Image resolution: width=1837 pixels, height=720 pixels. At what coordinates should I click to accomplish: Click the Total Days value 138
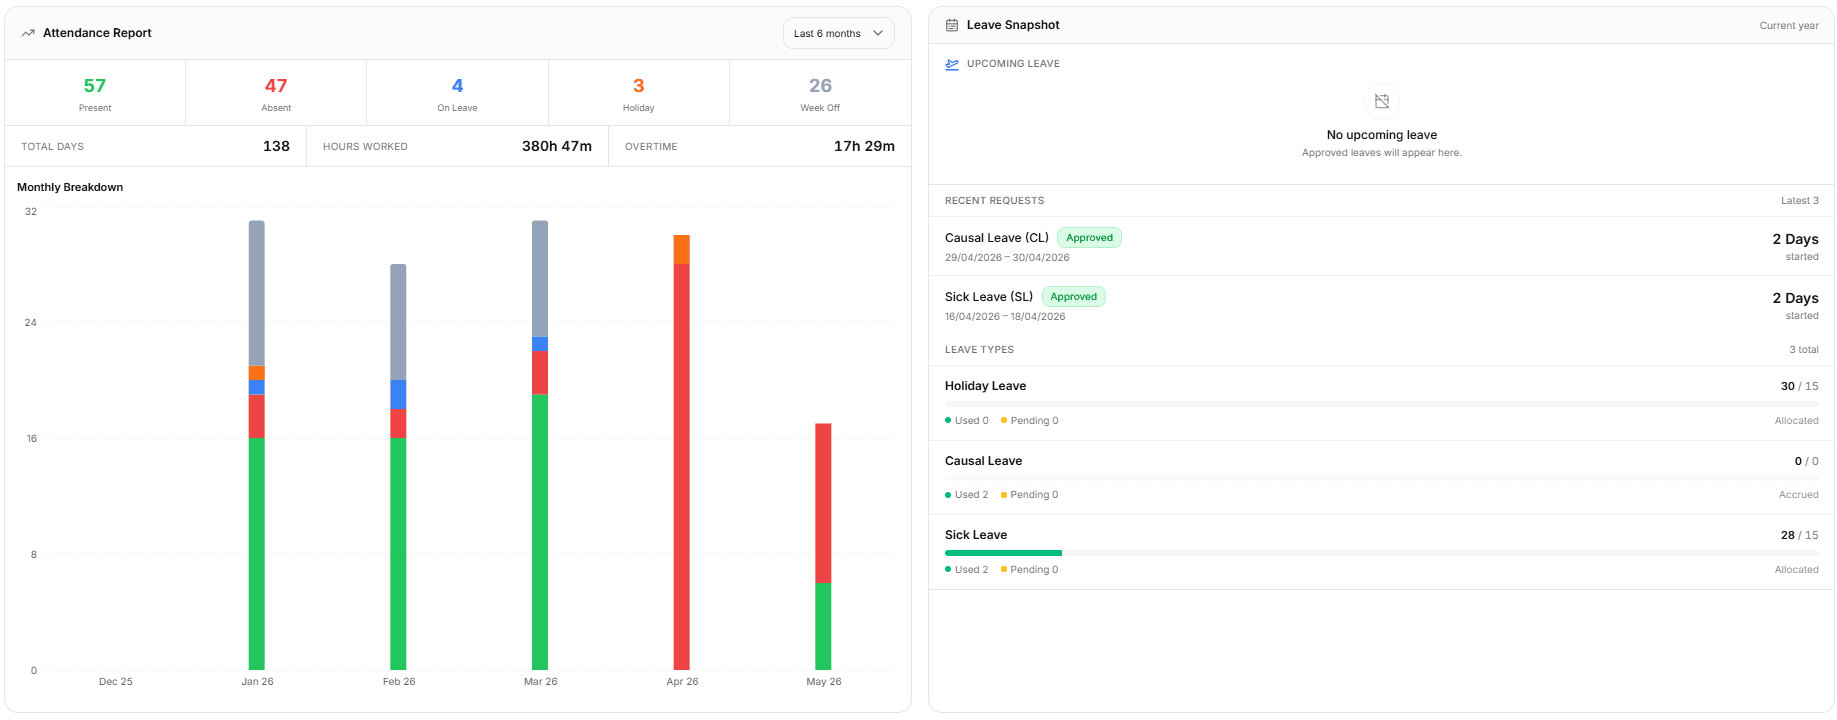276,146
